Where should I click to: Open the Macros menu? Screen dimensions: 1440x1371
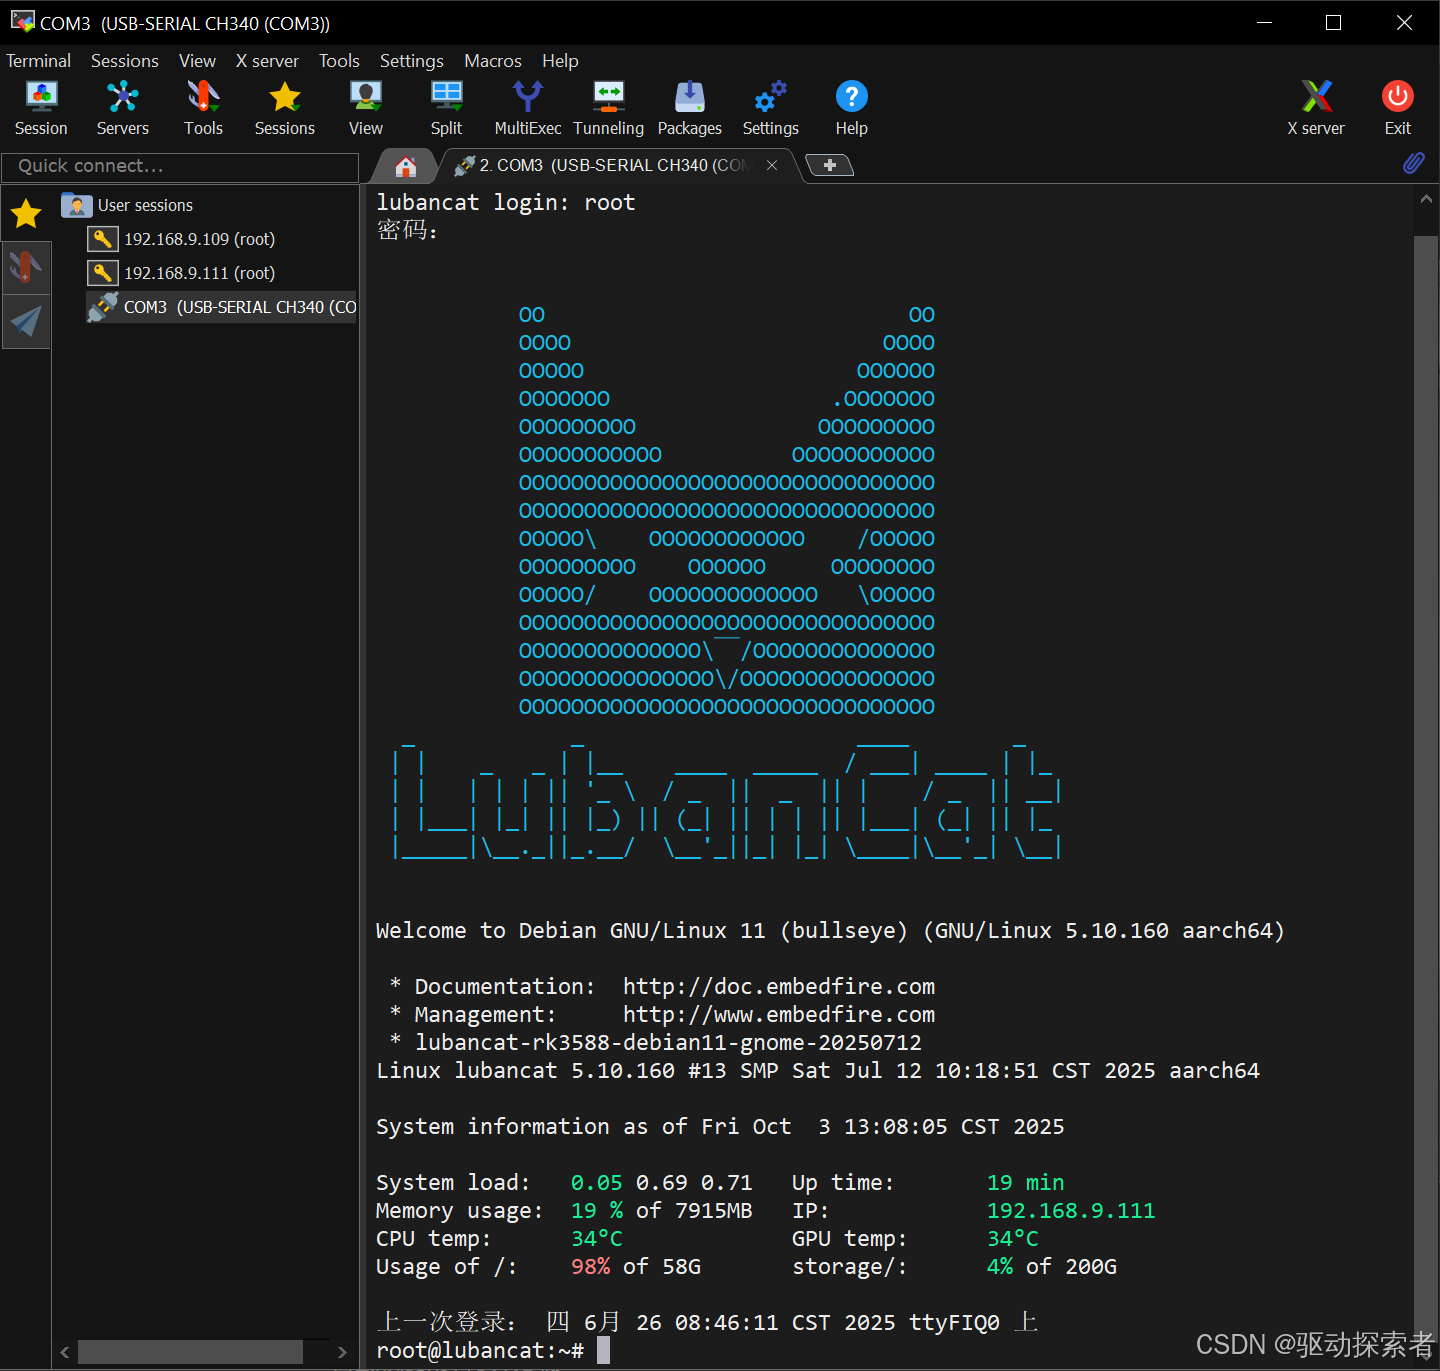[492, 61]
